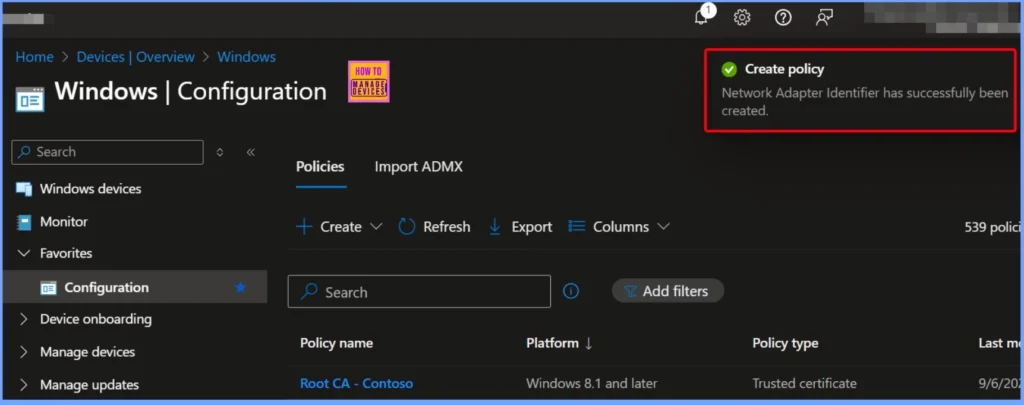The image size is (1024, 405).
Task: Expand the Manage updates section
Action: 24,385
